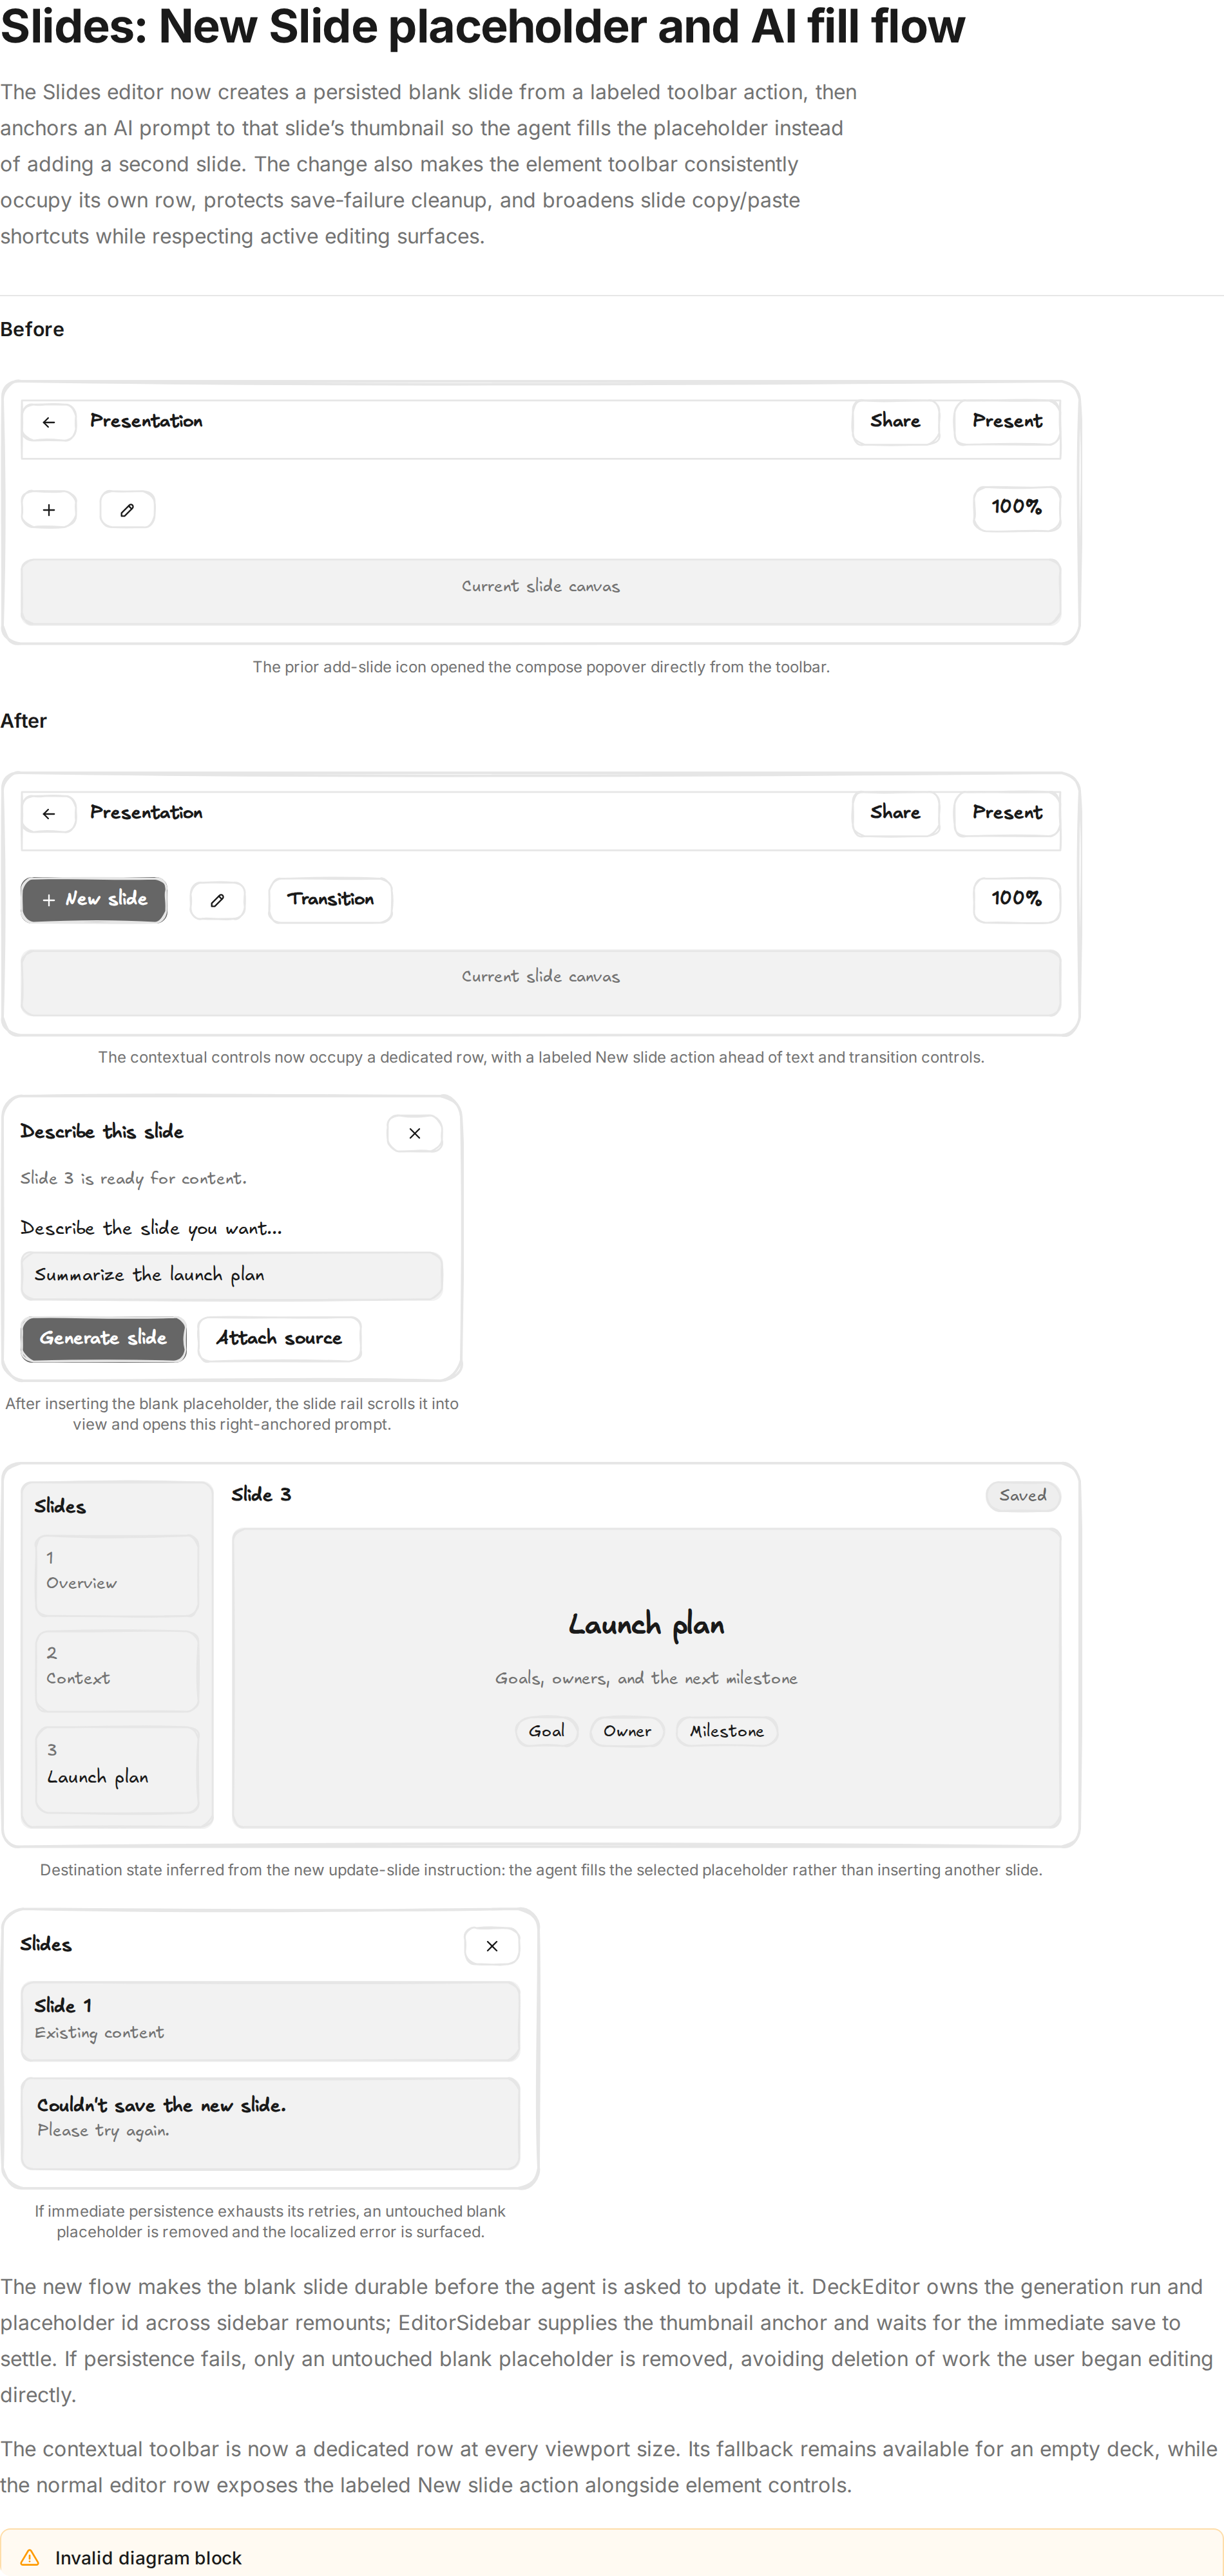Select the pencil edit icon in the Before toolbar
Screen dimensions: 1224x2576
(x=127, y=510)
